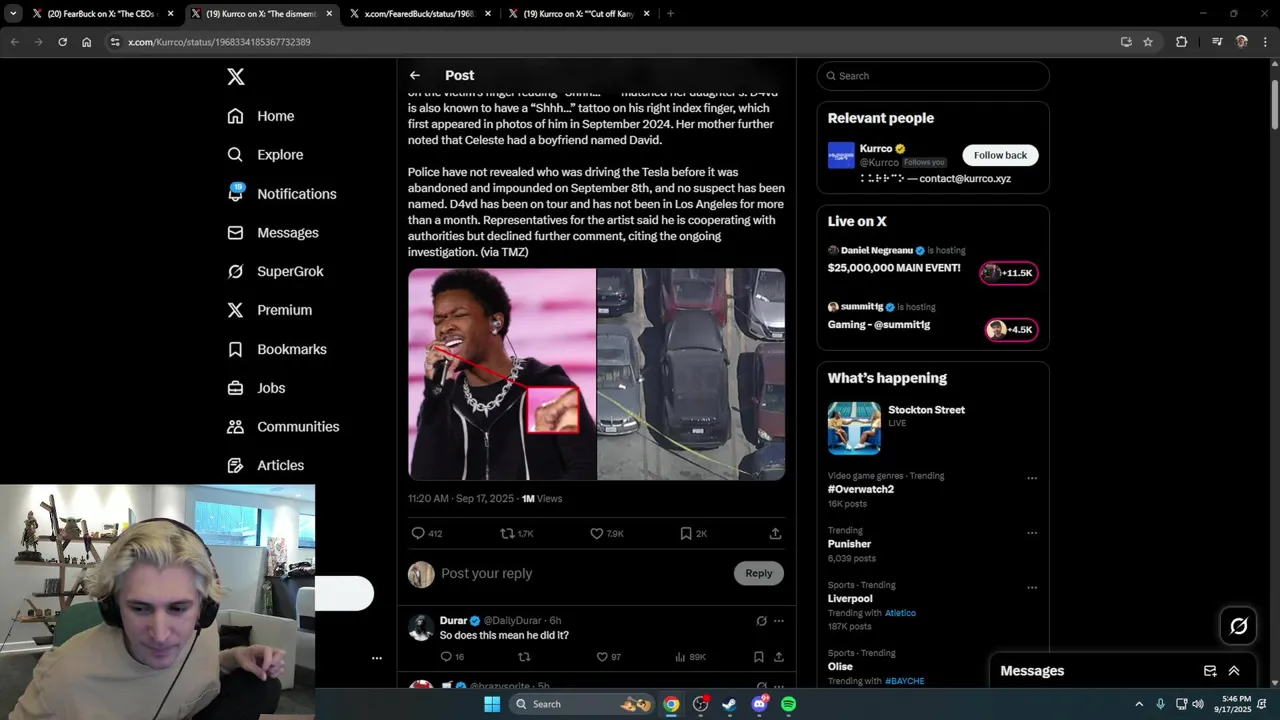This screenshot has width=1280, height=720.
Task: Switch to Kurrco 'Cut off Kany' tab
Action: pos(579,14)
